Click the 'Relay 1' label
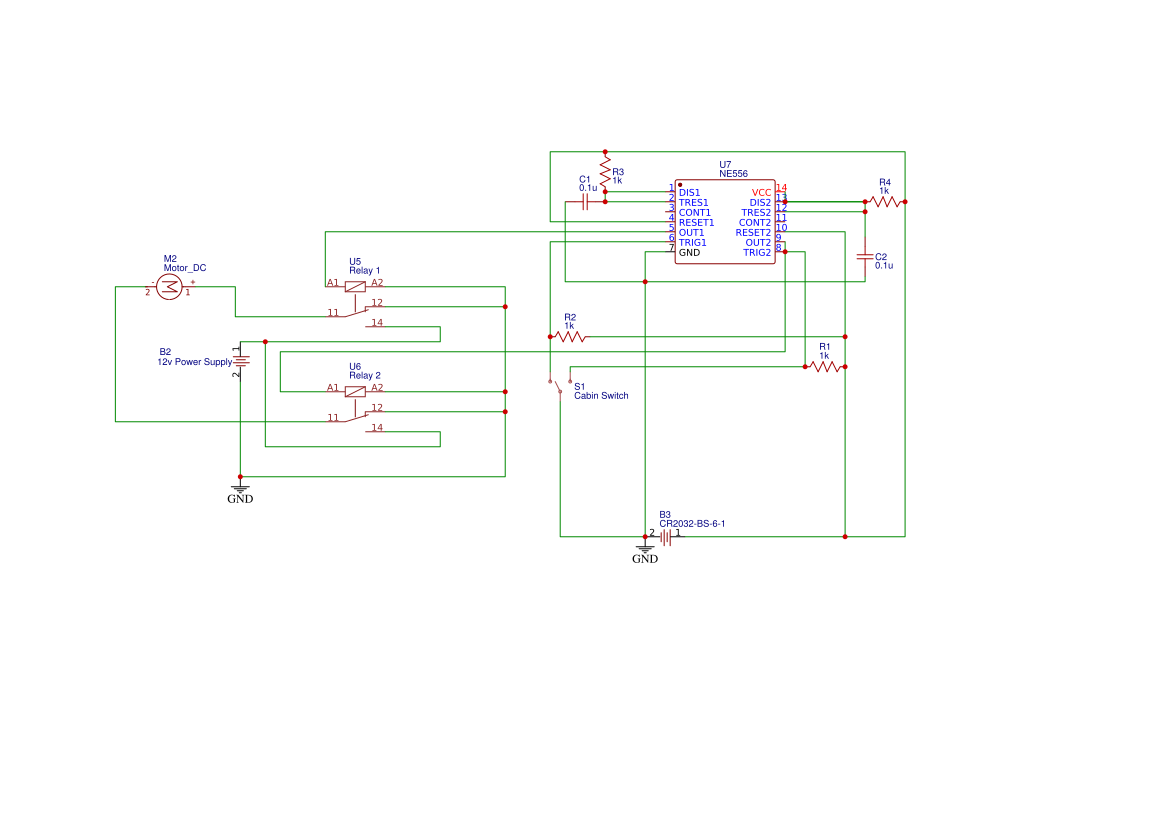Viewport: 1169px width, 827px height. pos(365,271)
